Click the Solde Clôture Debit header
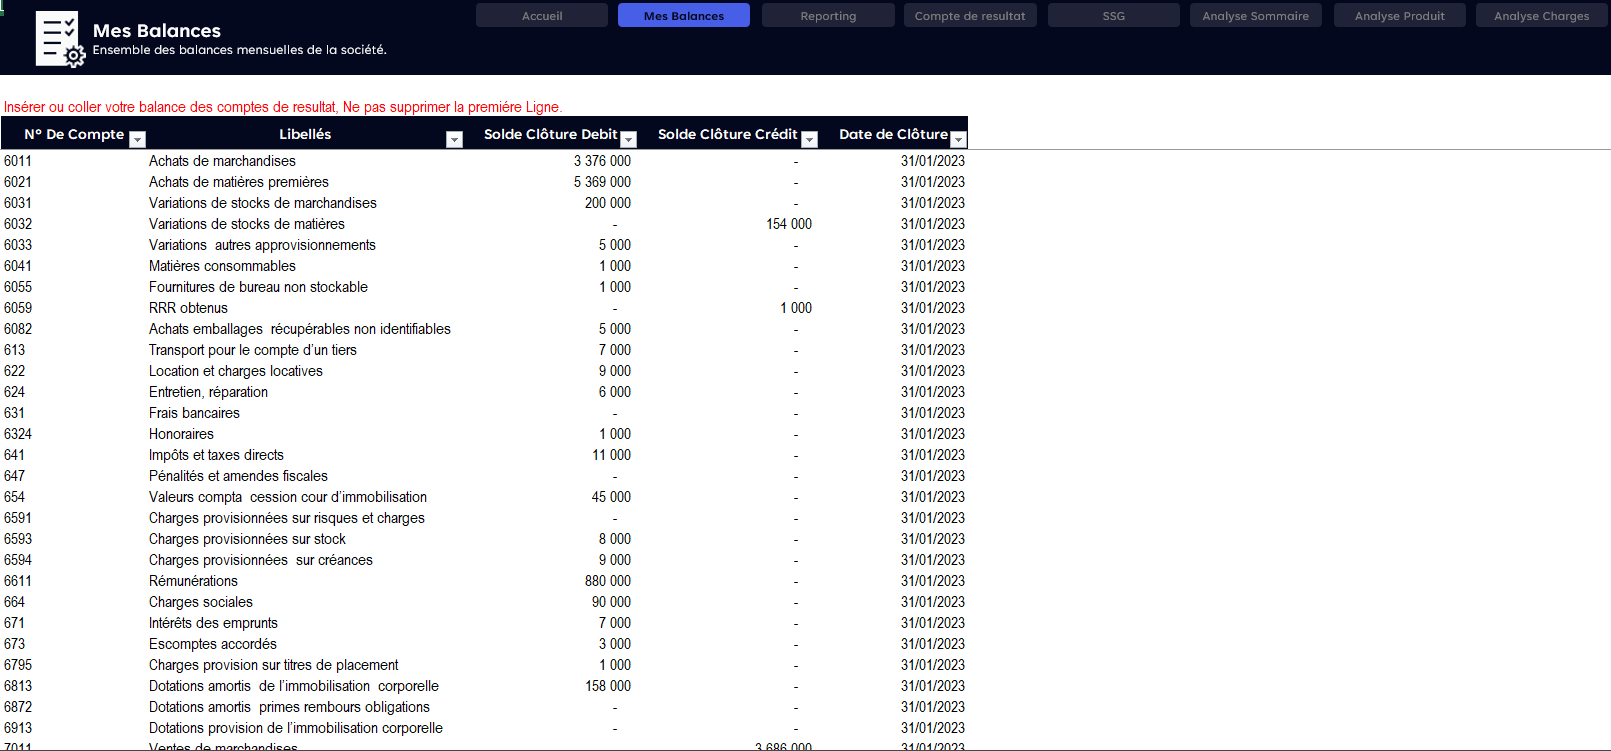The height and width of the screenshot is (751, 1611). (x=551, y=134)
